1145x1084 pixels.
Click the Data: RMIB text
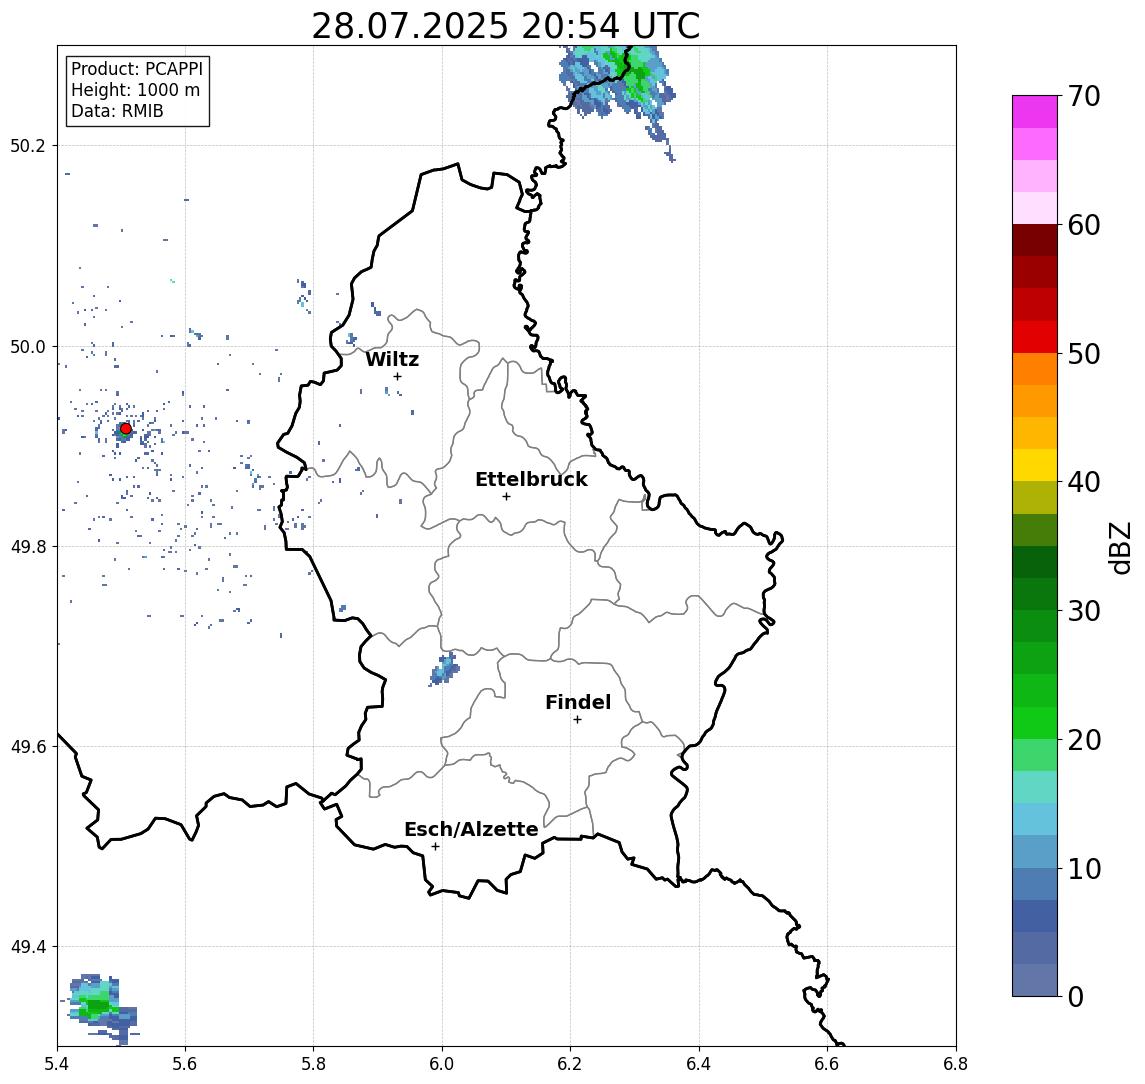pyautogui.click(x=117, y=111)
